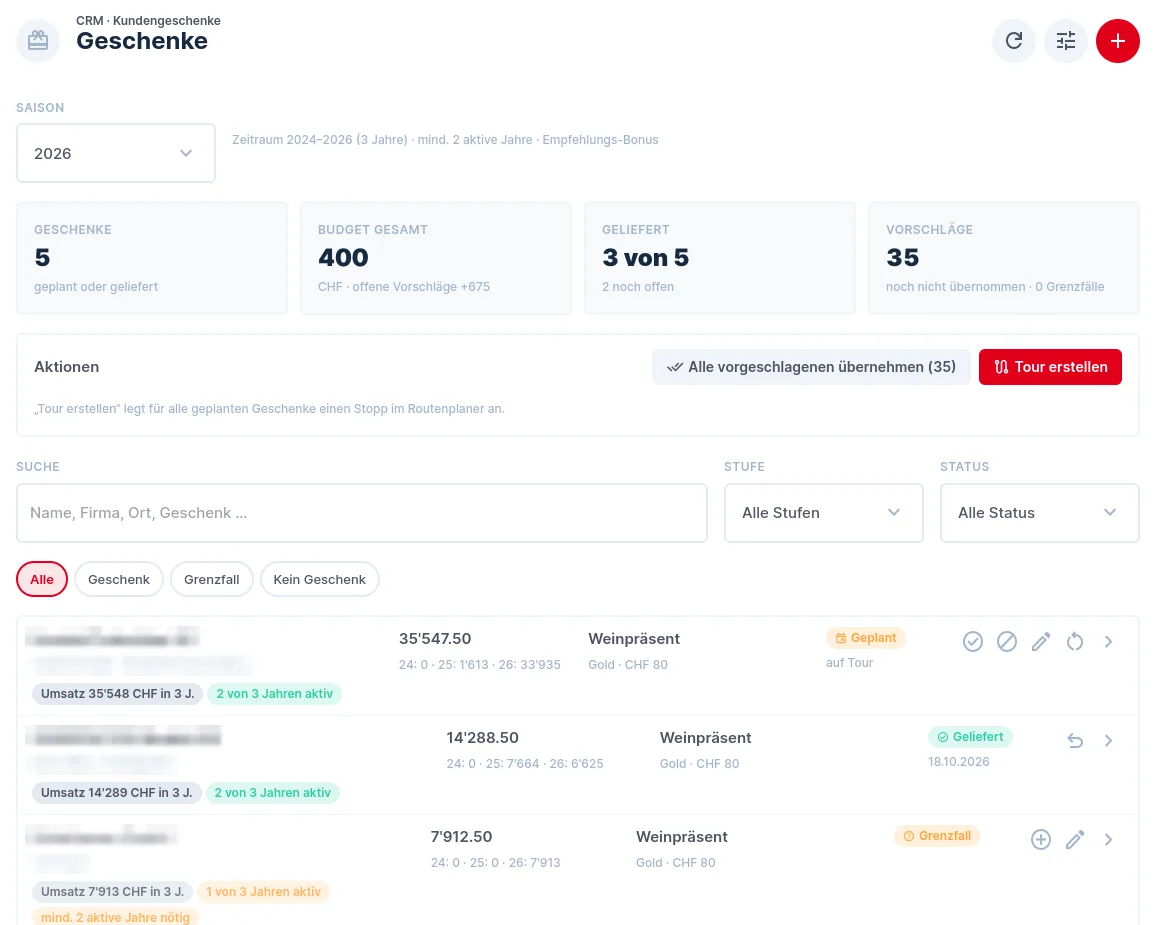This screenshot has width=1167, height=925.
Task: Open the Alle Status dropdown
Action: coord(1040,513)
